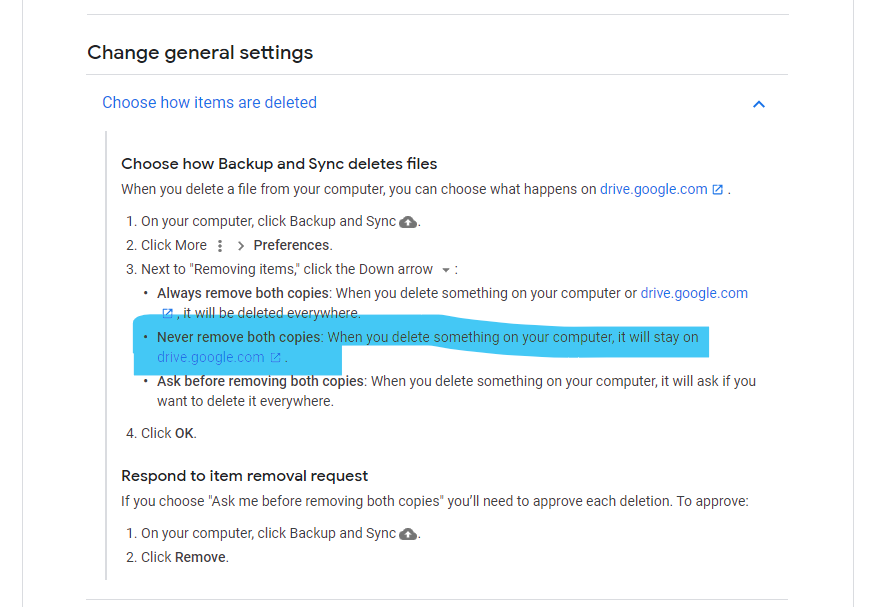Click the three-dot More icon

pos(220,246)
